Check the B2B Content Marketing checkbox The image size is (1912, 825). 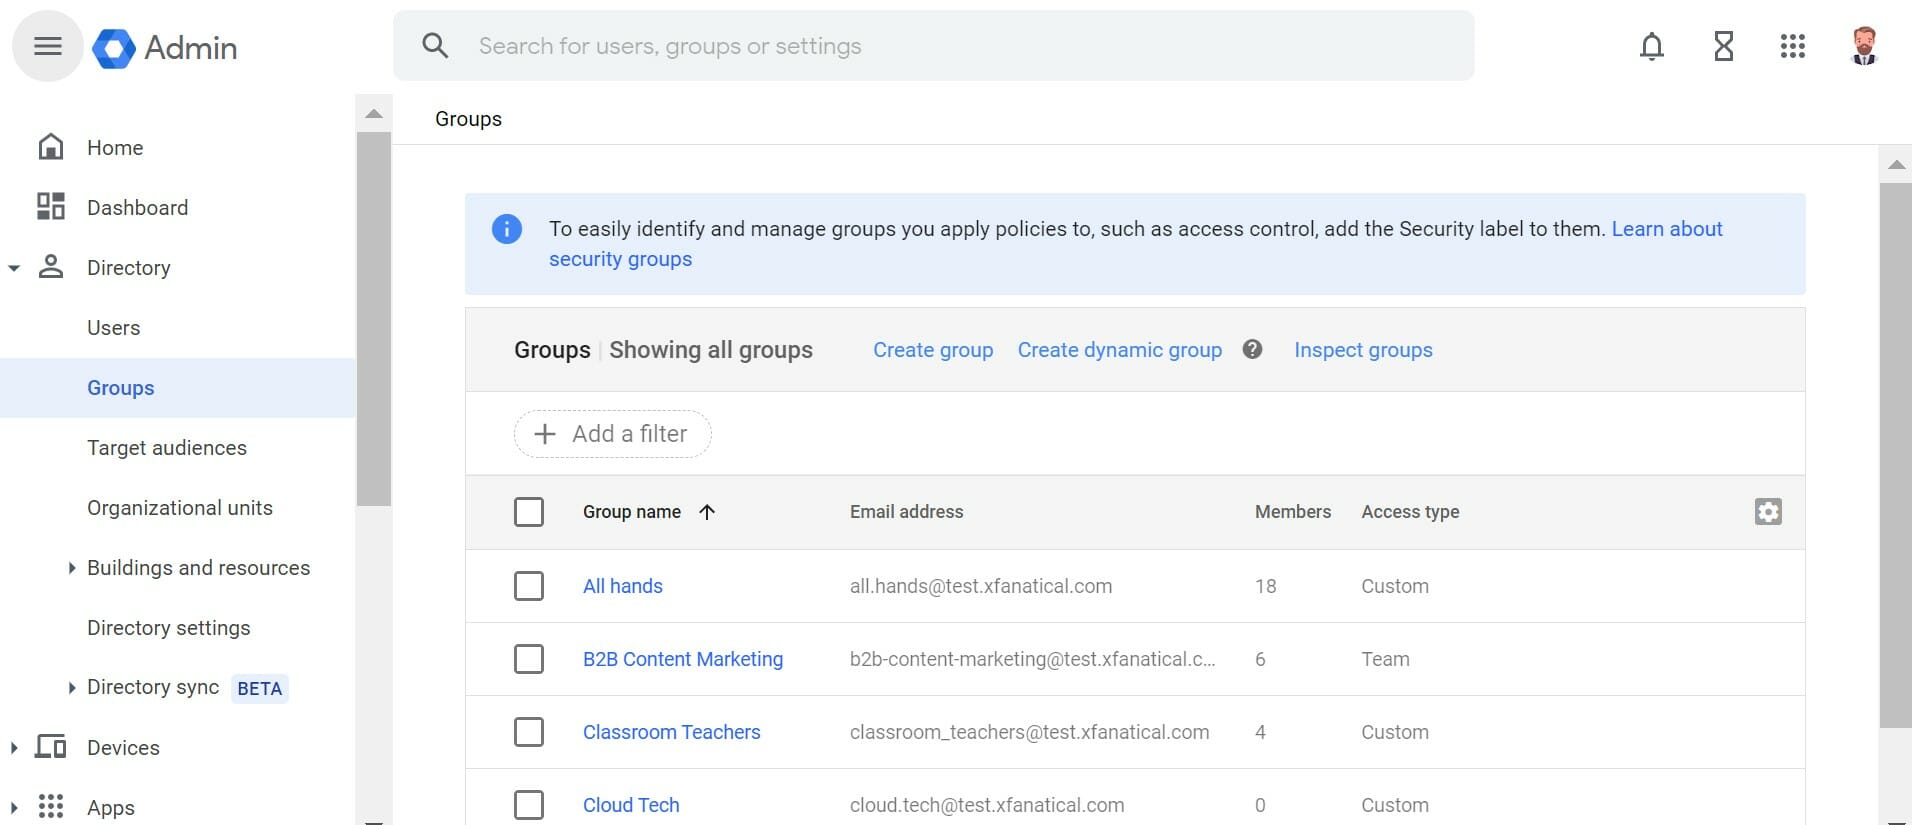[529, 659]
